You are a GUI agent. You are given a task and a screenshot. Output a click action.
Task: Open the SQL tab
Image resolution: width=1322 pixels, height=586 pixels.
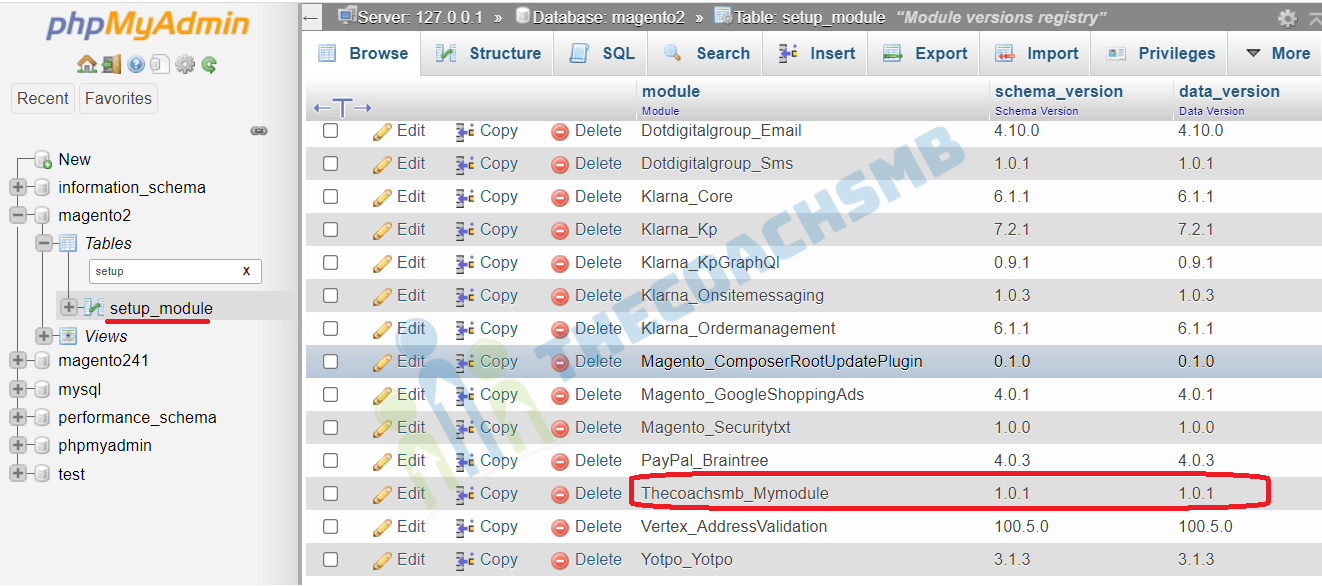(x=602, y=54)
